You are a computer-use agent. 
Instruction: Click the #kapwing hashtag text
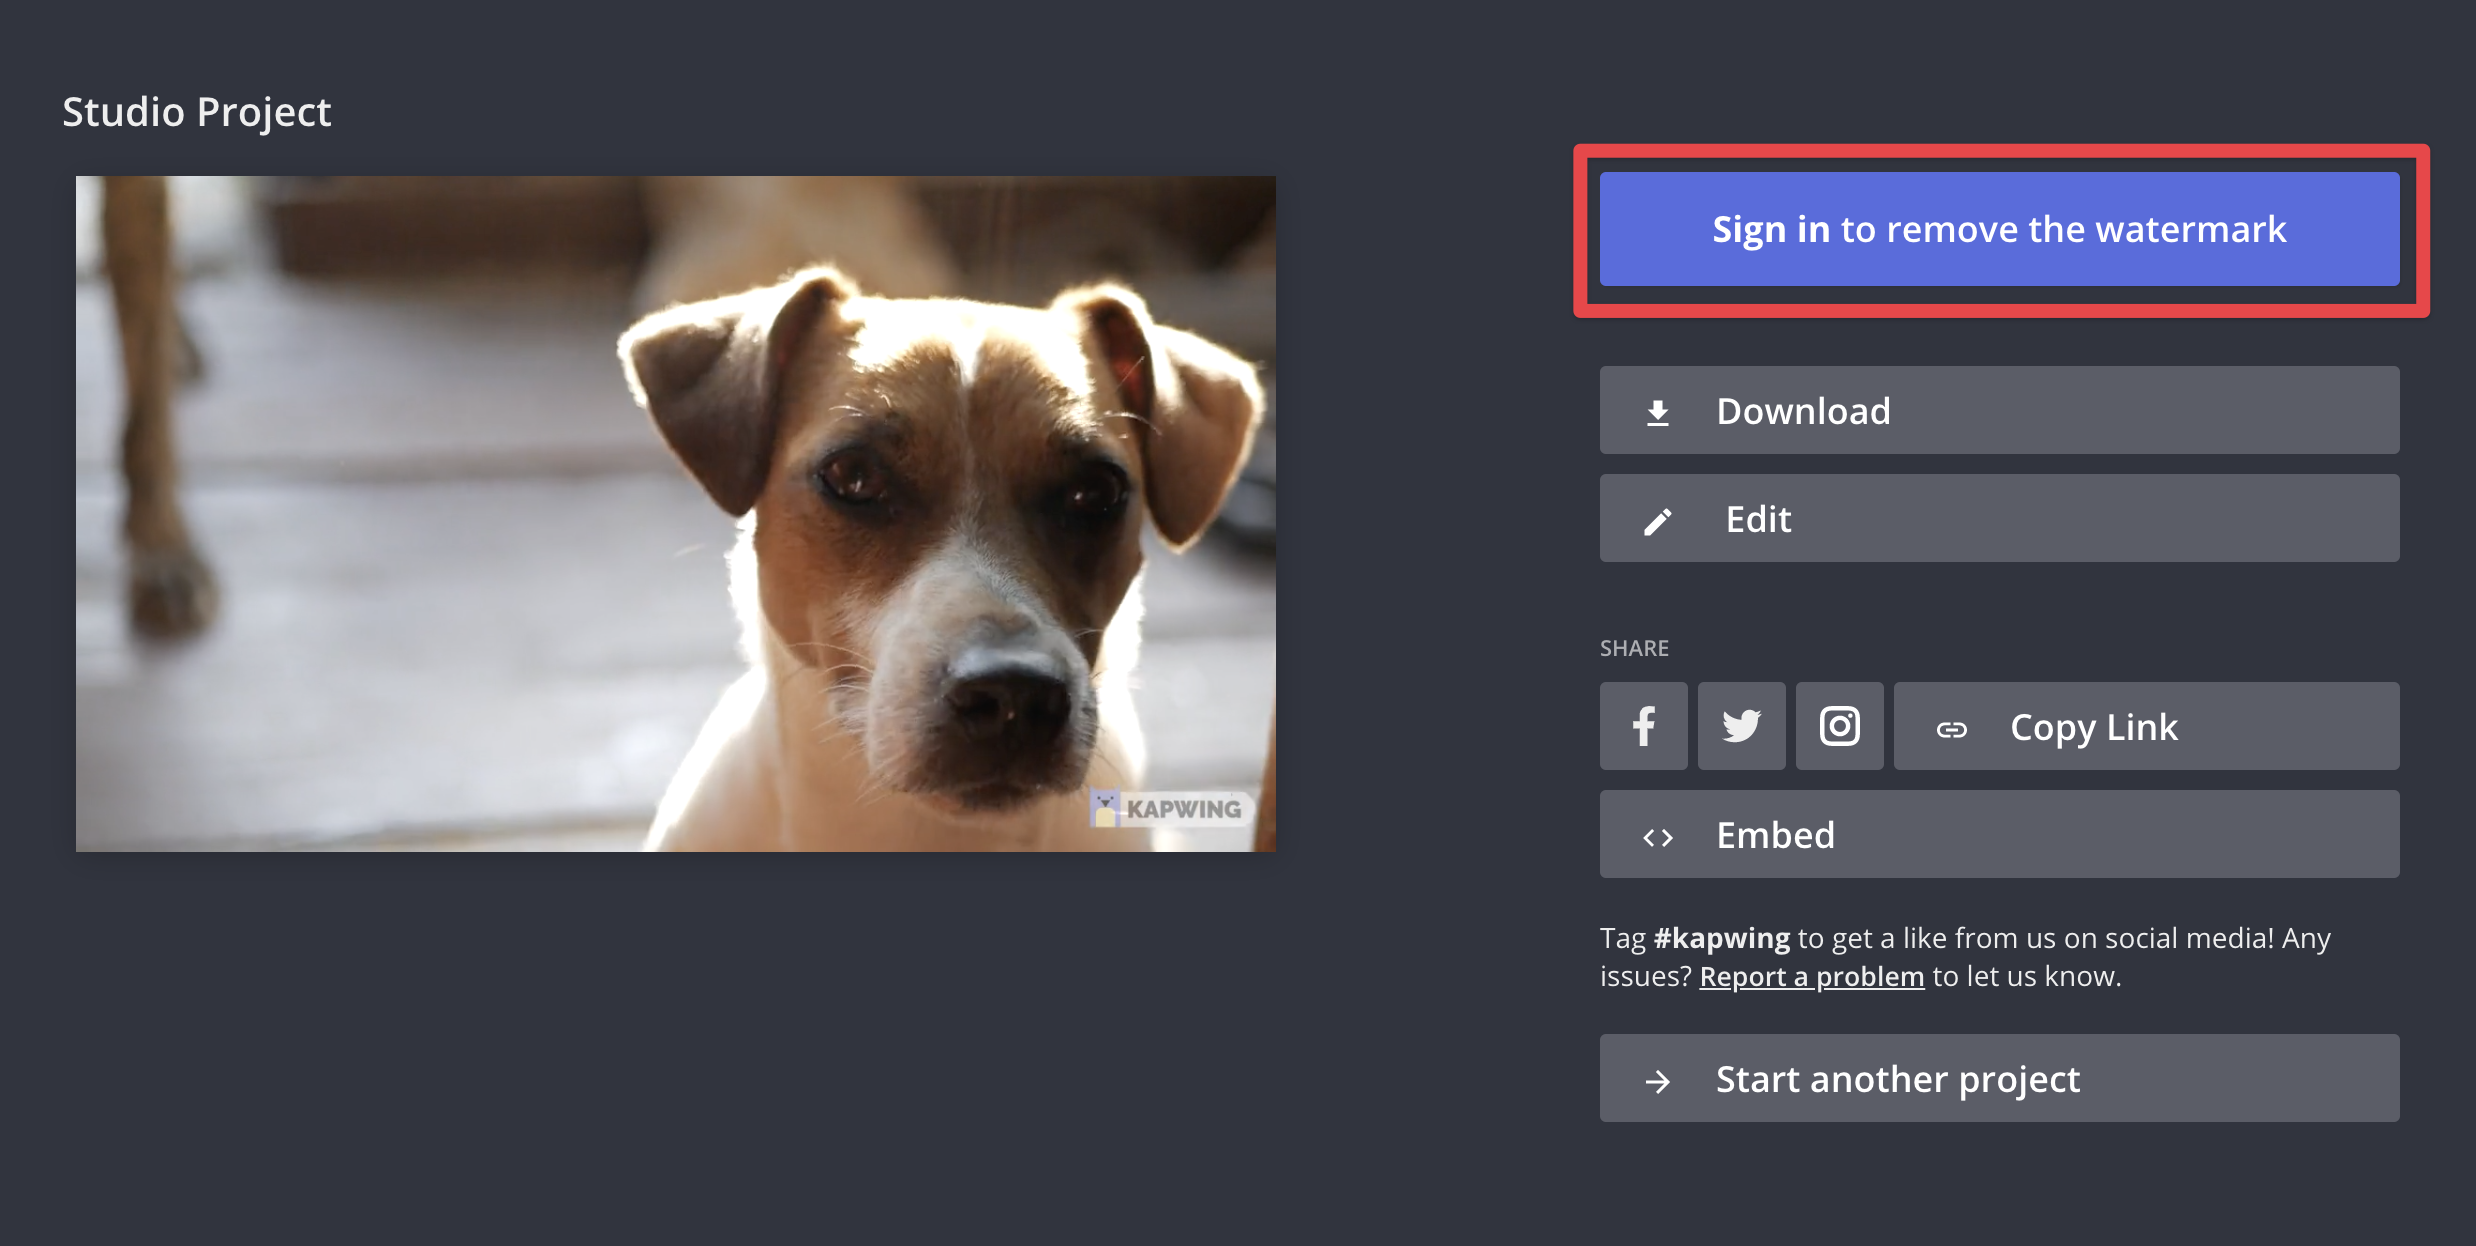[1721, 938]
